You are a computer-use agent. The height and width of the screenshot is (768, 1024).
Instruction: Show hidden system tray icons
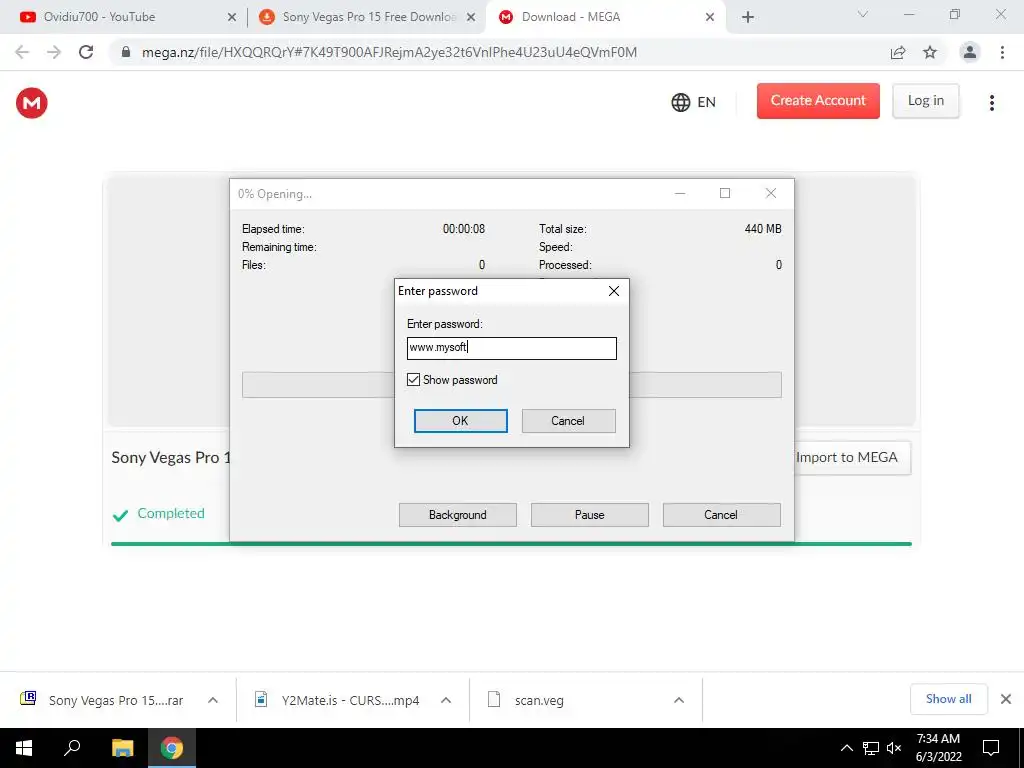click(846, 748)
